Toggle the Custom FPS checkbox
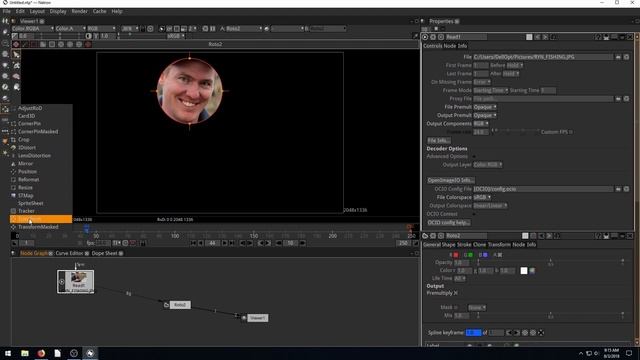Viewport: 640px width, 360px height. [571, 132]
